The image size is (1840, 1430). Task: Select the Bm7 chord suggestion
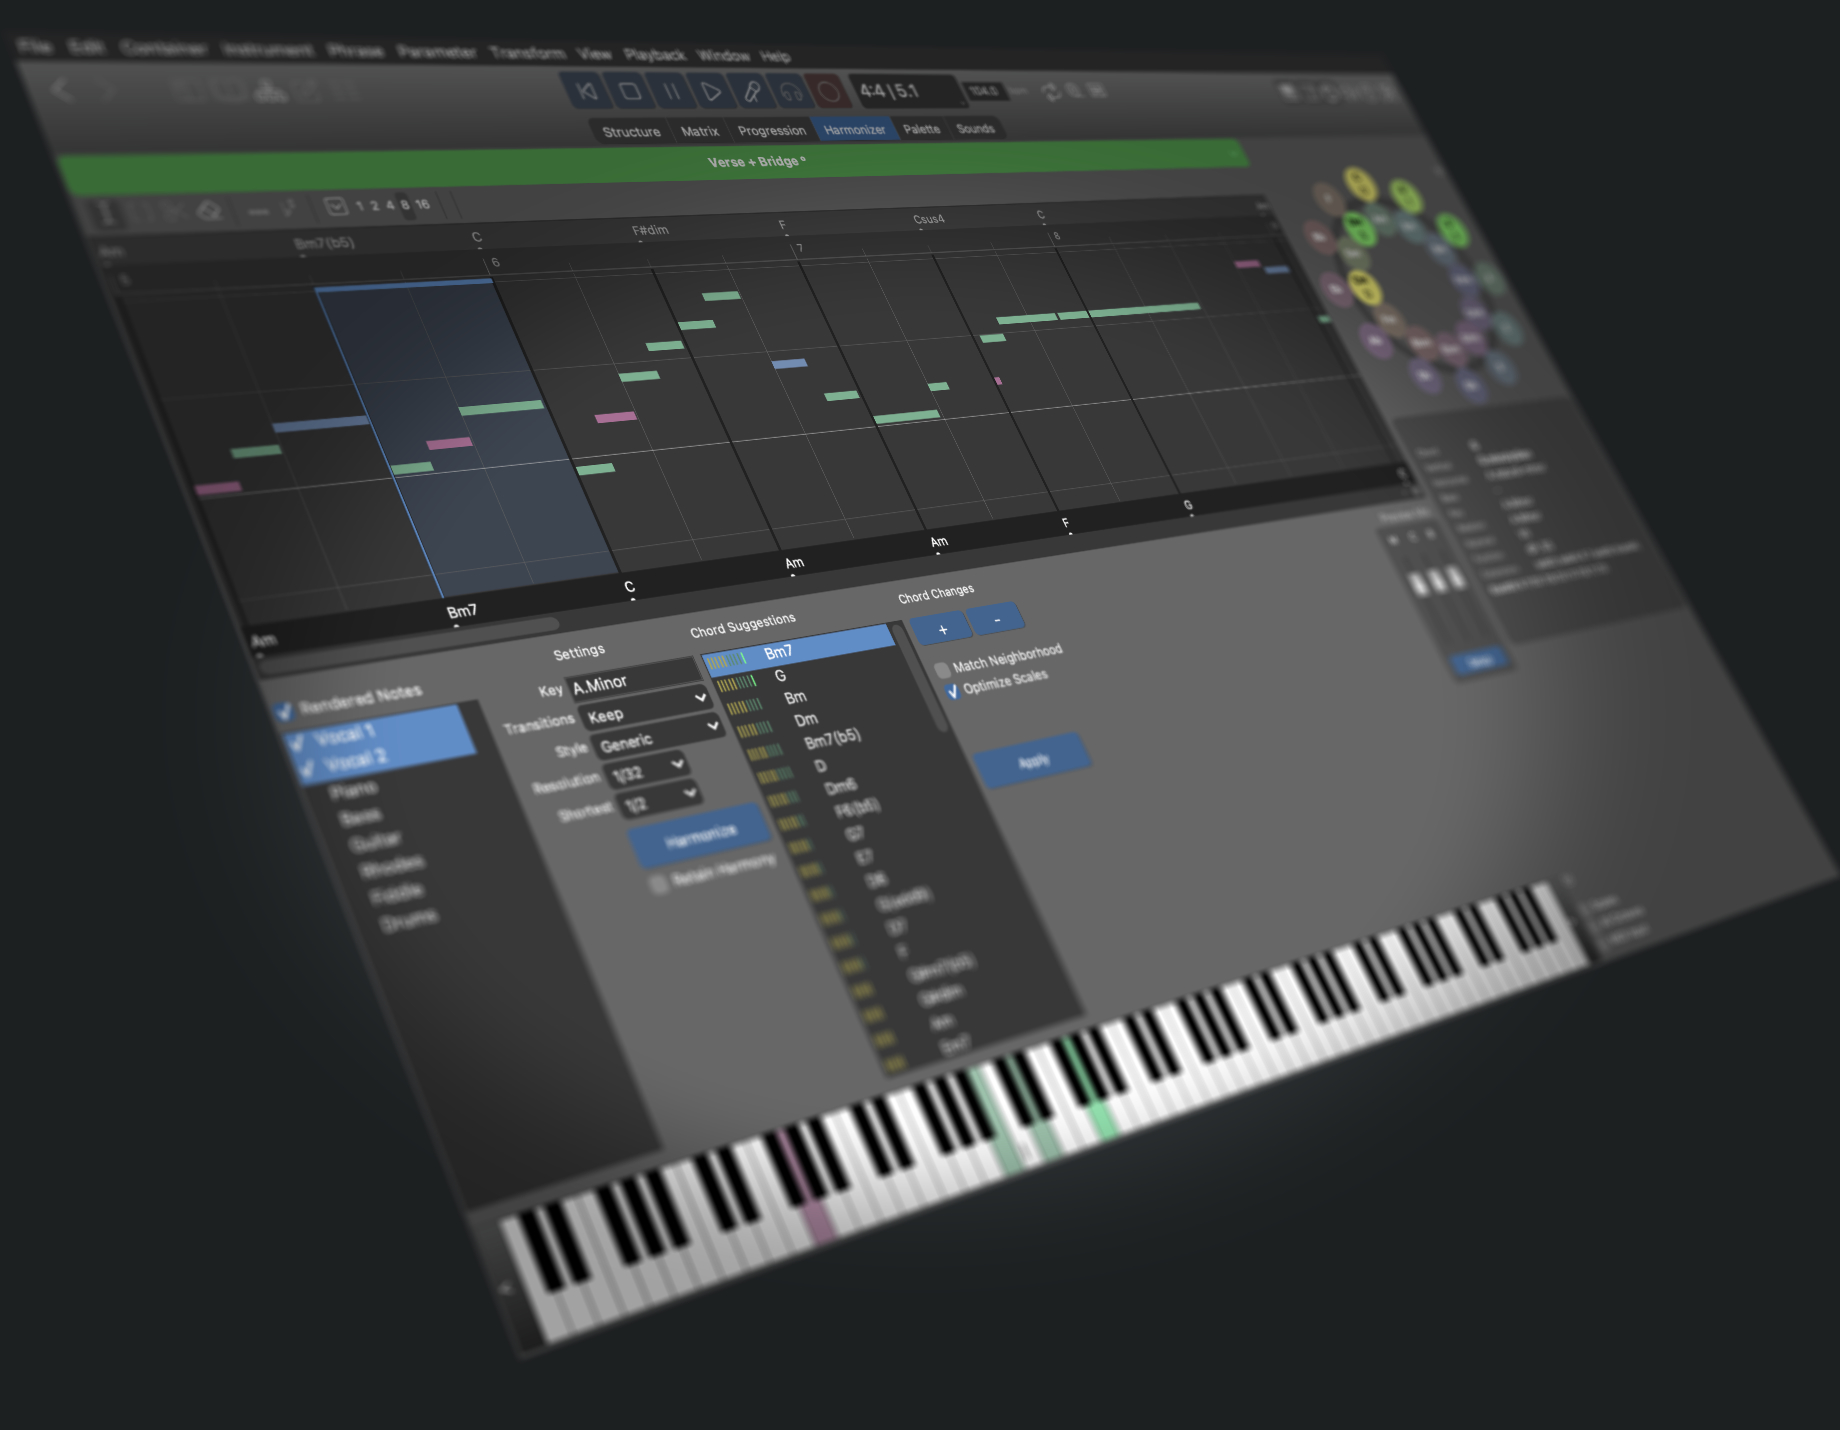(x=797, y=650)
